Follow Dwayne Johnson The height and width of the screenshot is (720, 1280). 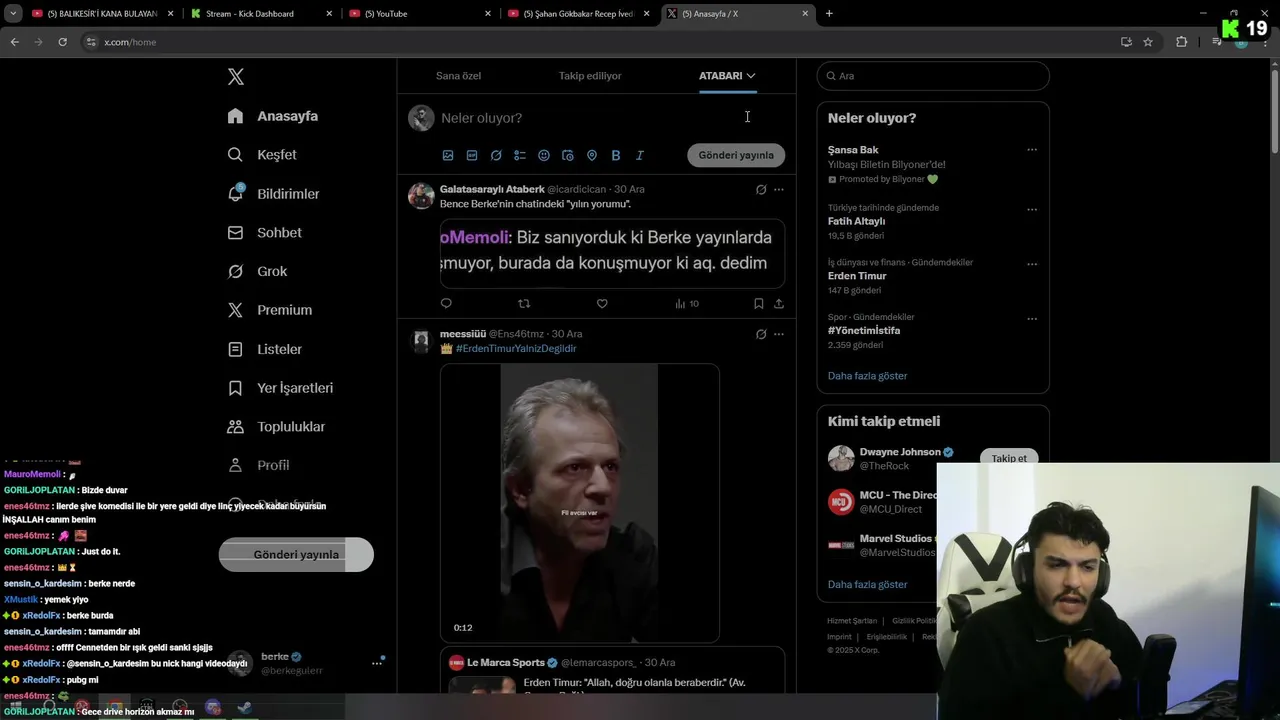point(1009,458)
